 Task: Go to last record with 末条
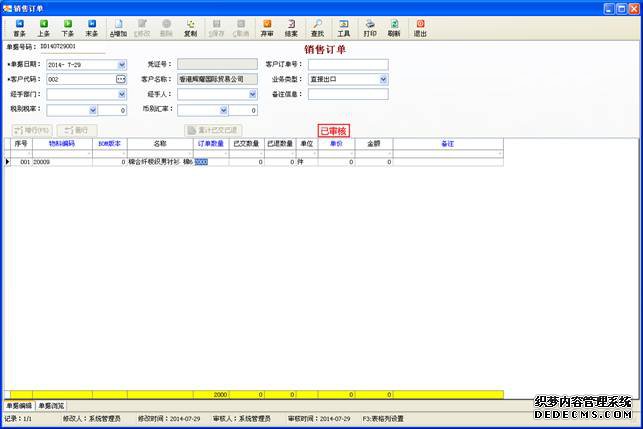[x=92, y=27]
